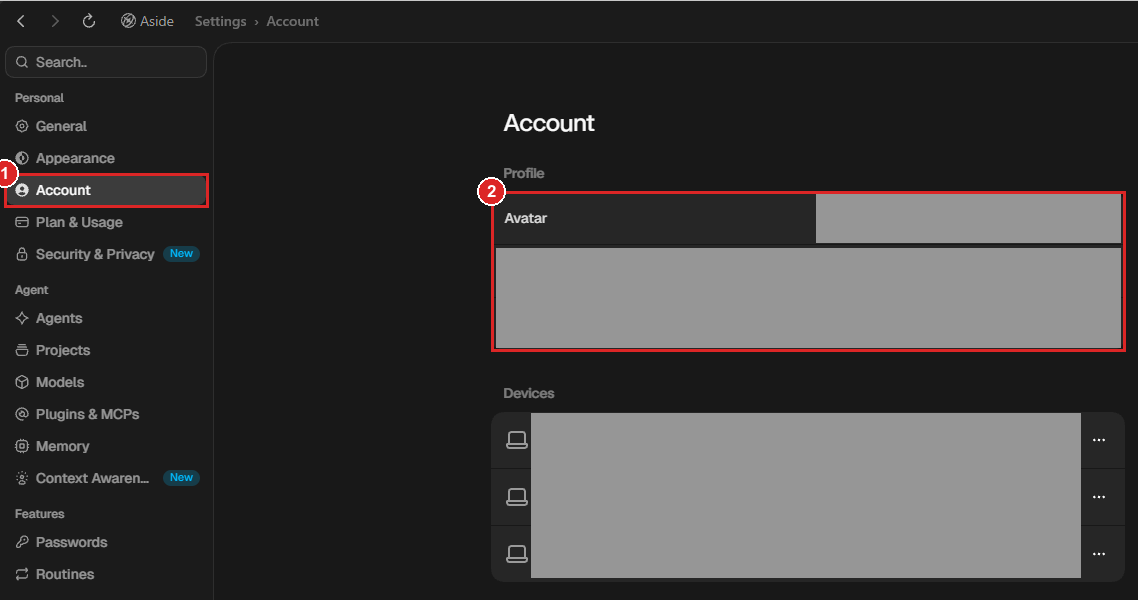The height and width of the screenshot is (600, 1138).
Task: Click the Account person icon
Action: [x=22, y=190]
